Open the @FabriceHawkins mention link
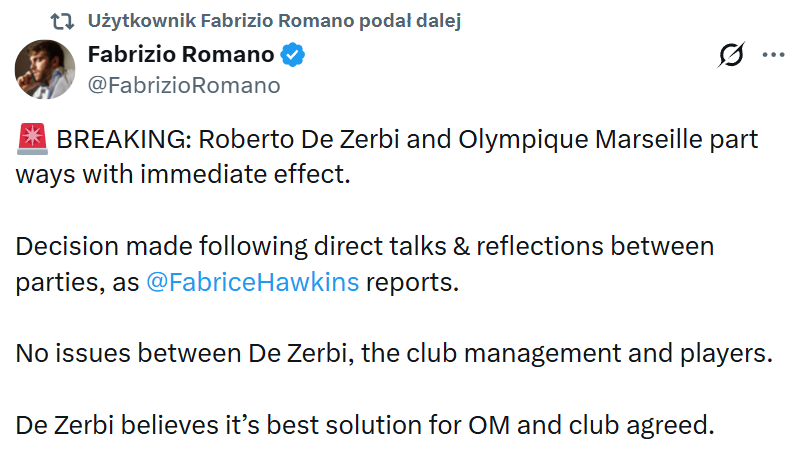 (x=252, y=282)
